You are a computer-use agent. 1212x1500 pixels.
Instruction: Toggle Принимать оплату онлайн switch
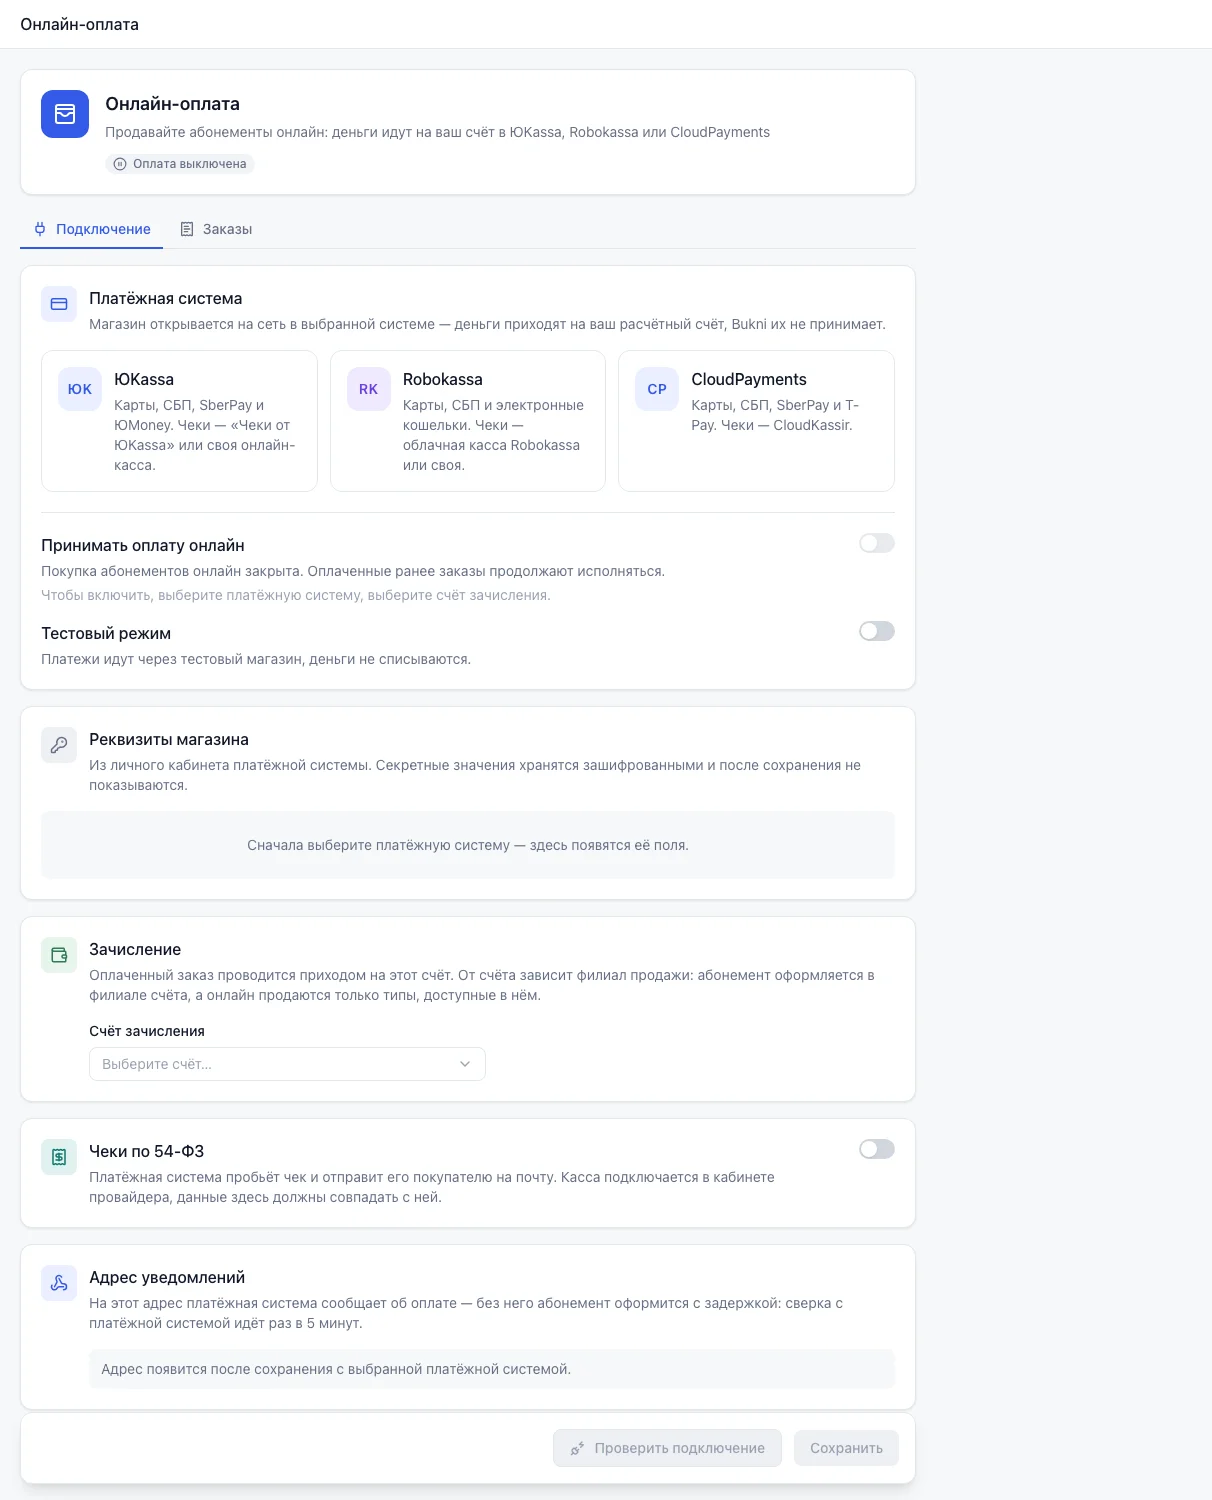coord(877,543)
